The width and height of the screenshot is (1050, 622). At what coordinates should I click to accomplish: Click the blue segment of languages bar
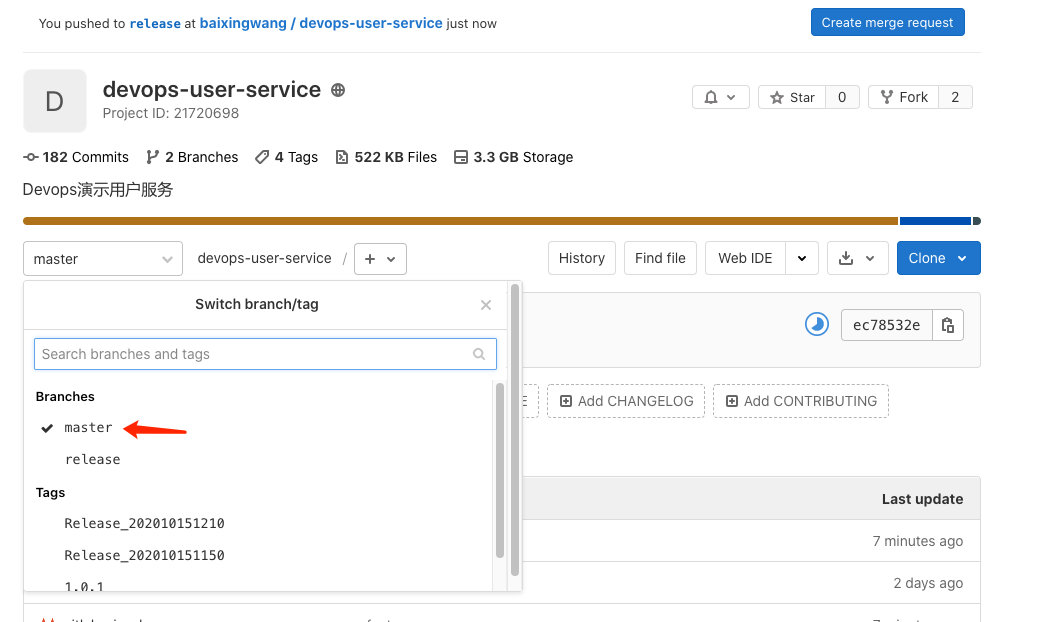pyautogui.click(x=935, y=221)
